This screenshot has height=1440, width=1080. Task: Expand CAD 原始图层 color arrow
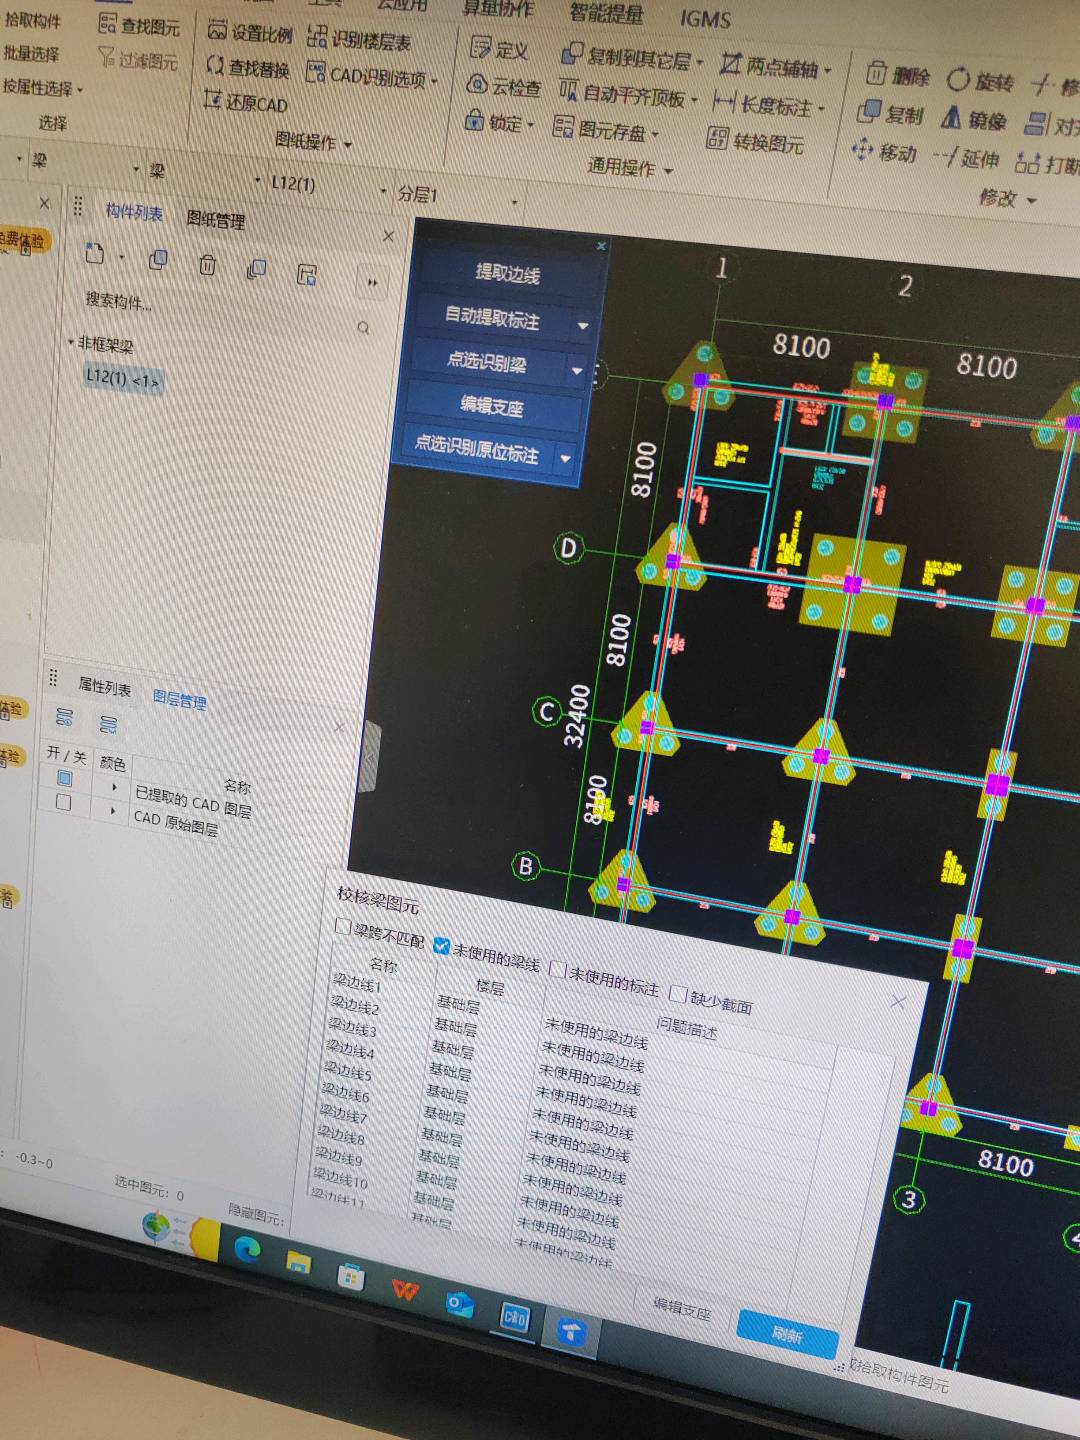[113, 811]
